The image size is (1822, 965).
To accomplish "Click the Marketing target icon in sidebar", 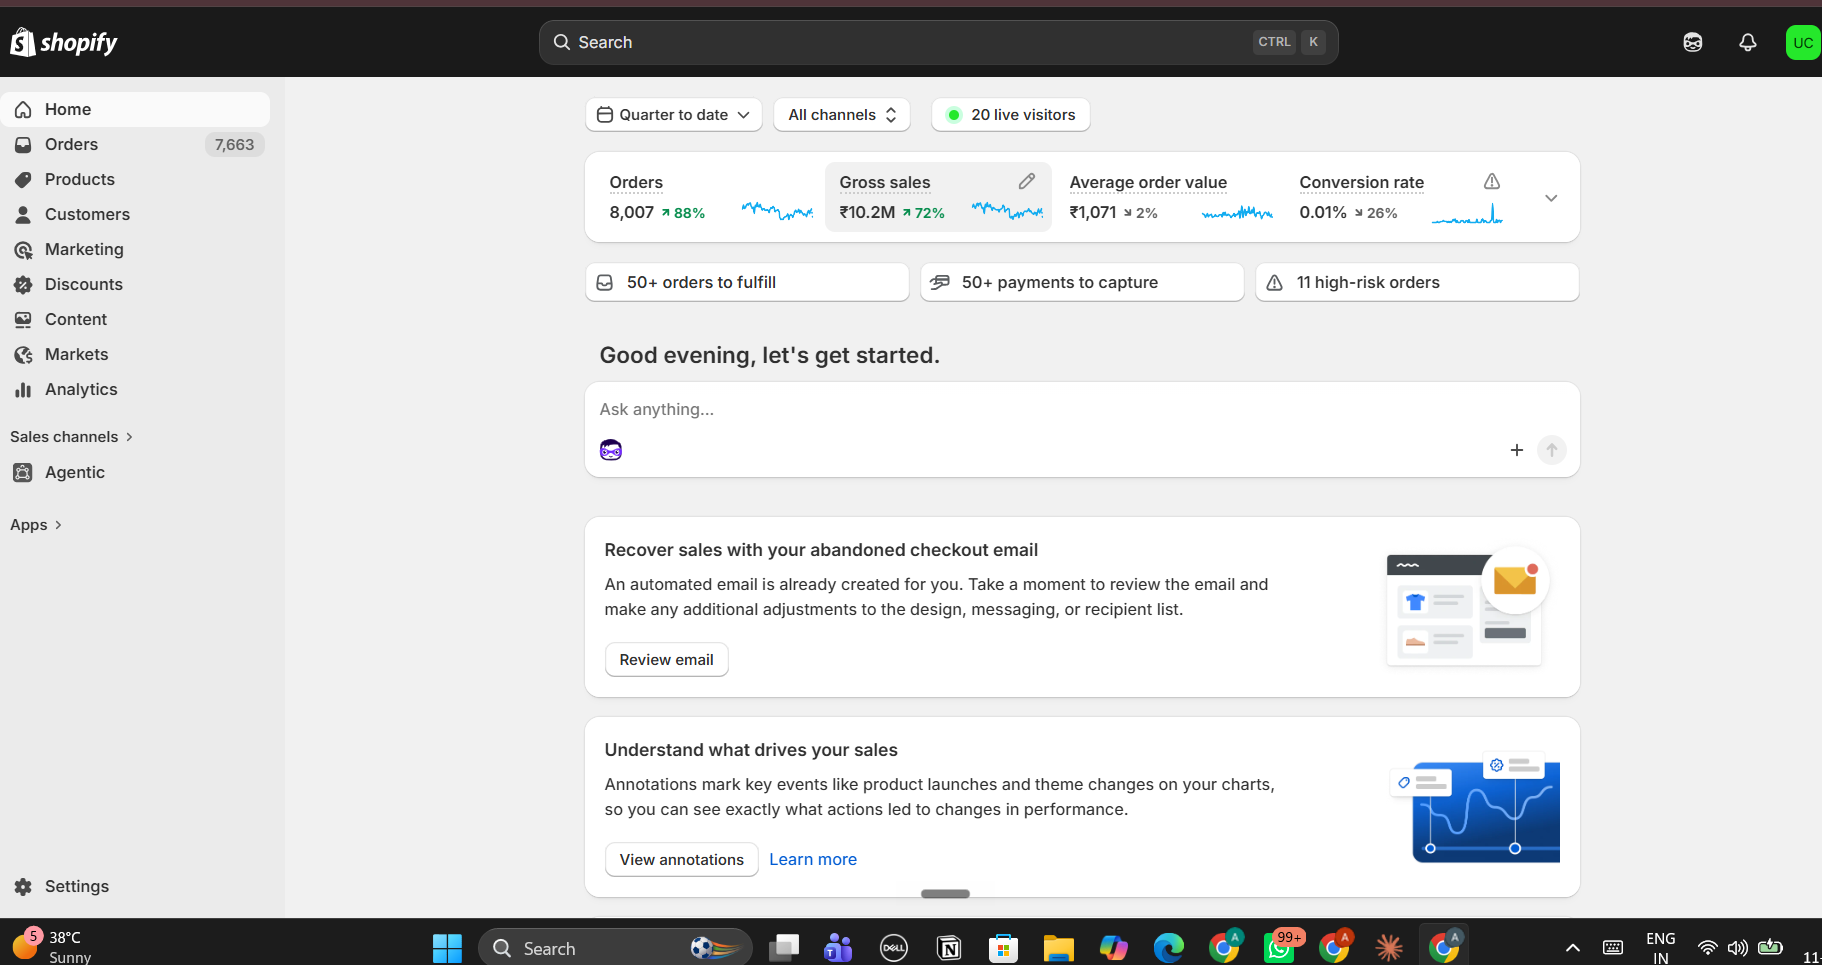I will (23, 250).
